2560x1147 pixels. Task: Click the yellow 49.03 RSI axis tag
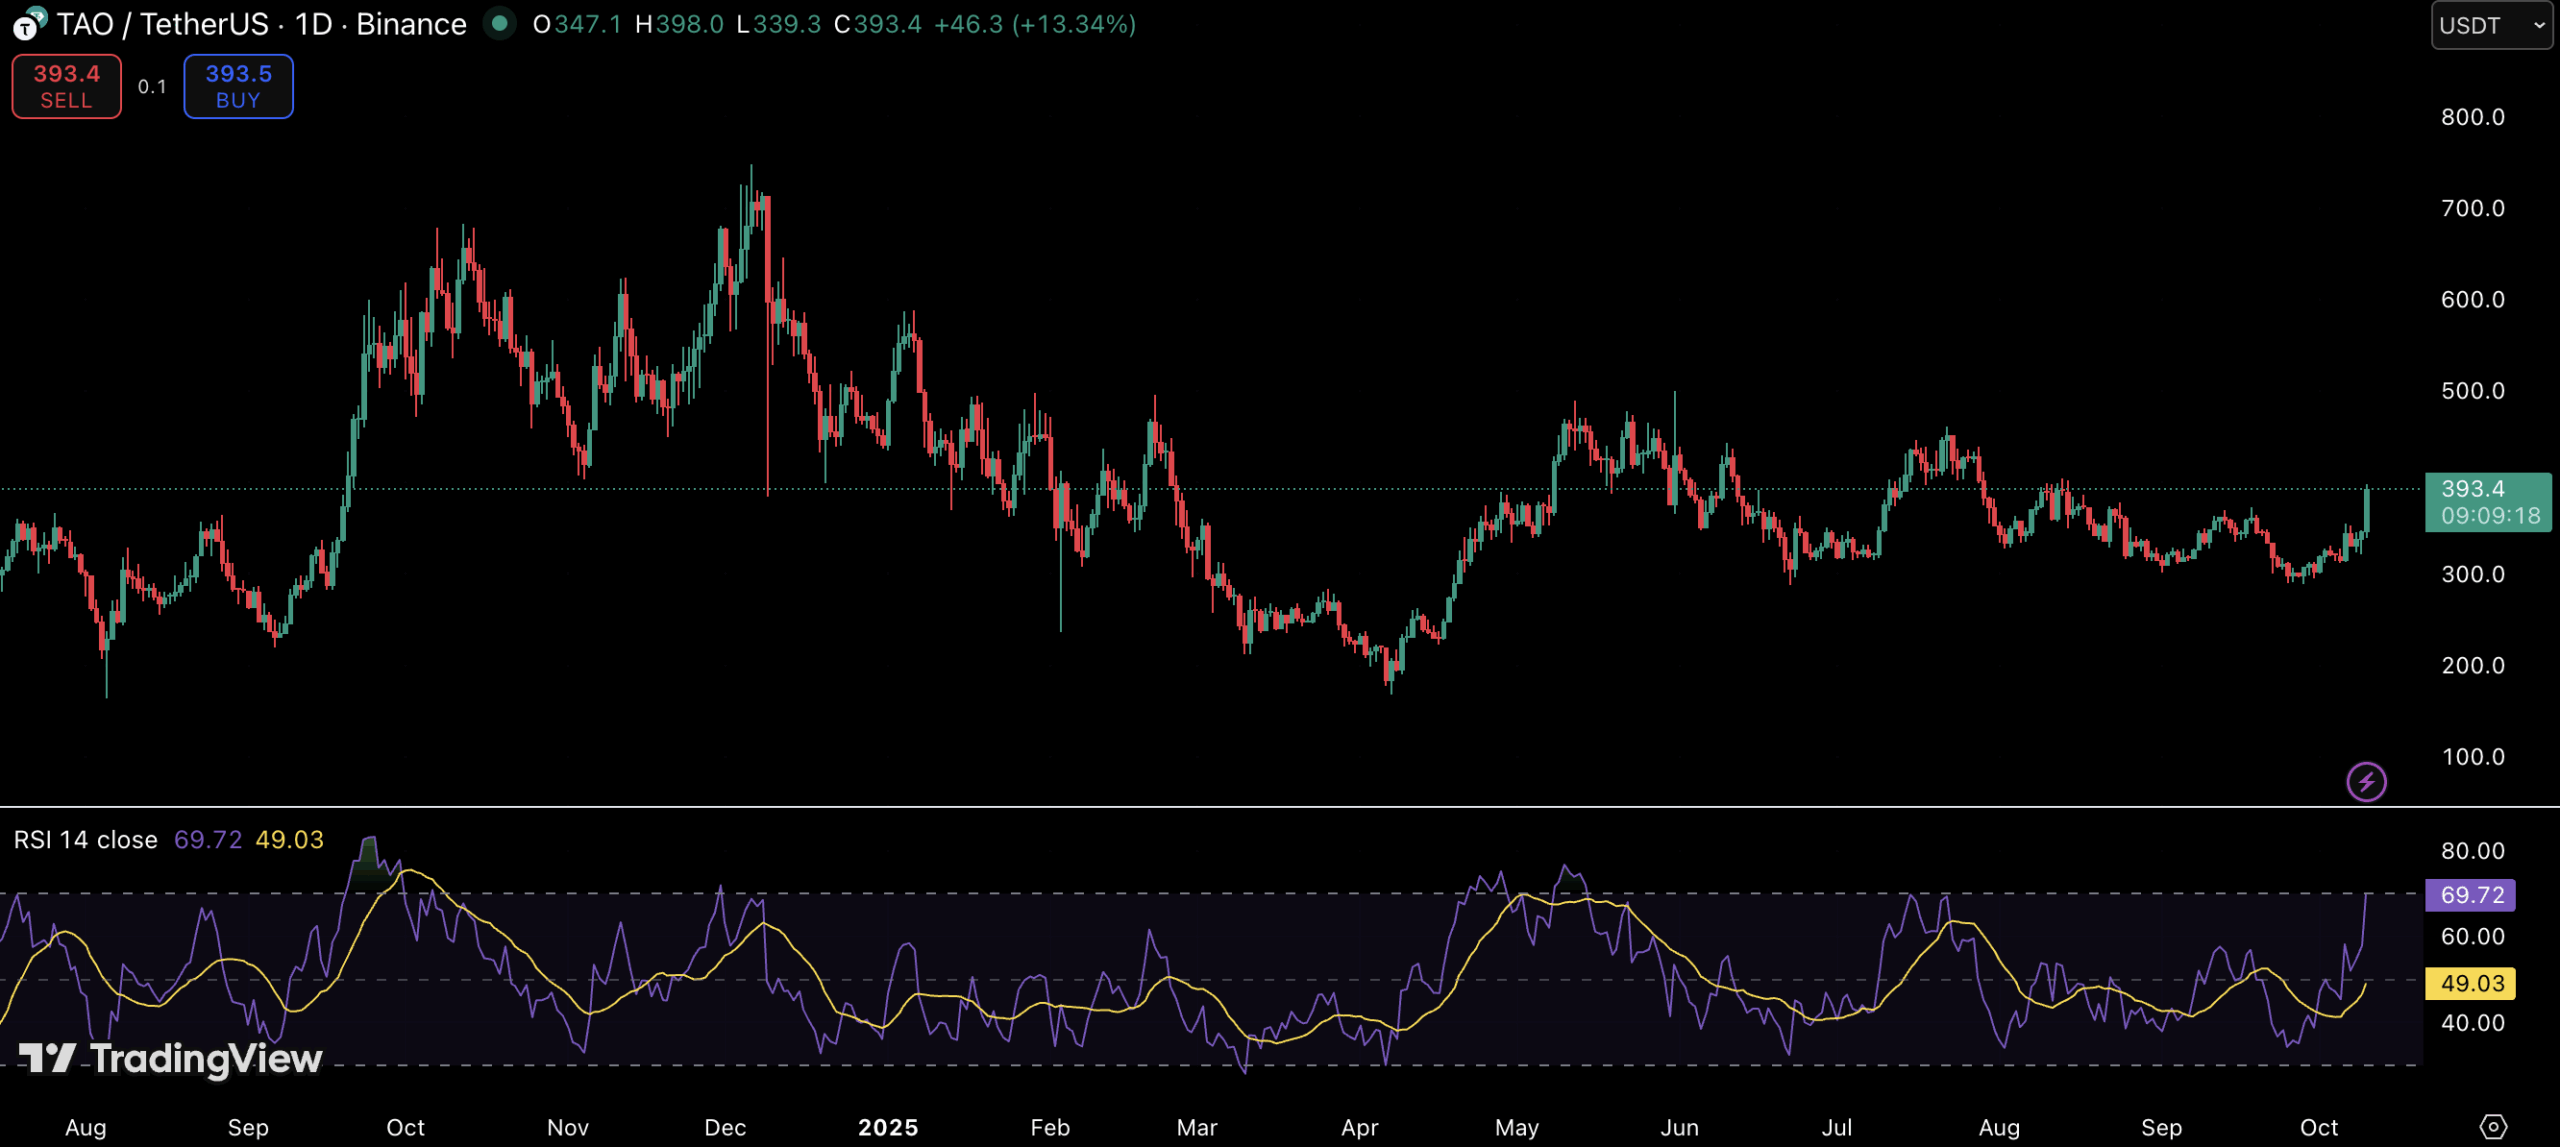2471,983
